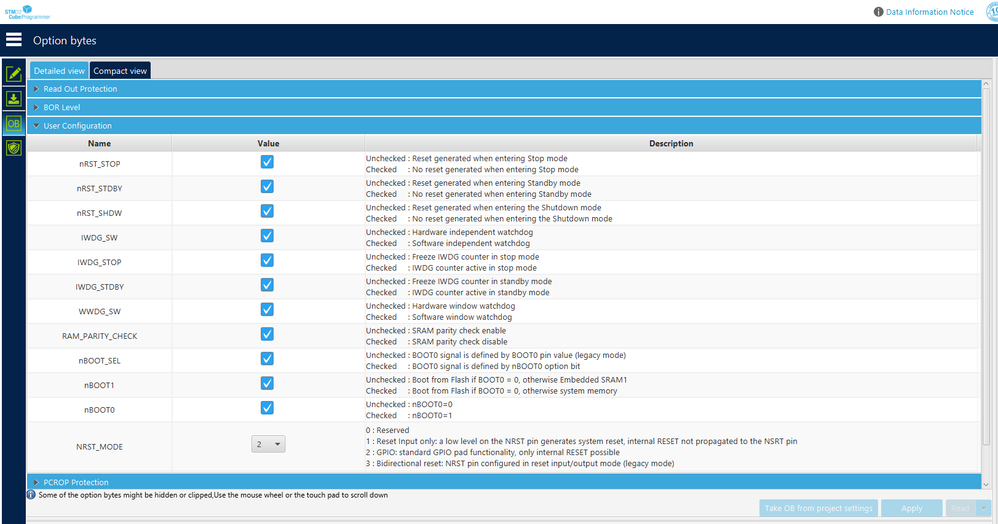
Task: Click the vertical scrollbar thumb
Action: pos(986,266)
